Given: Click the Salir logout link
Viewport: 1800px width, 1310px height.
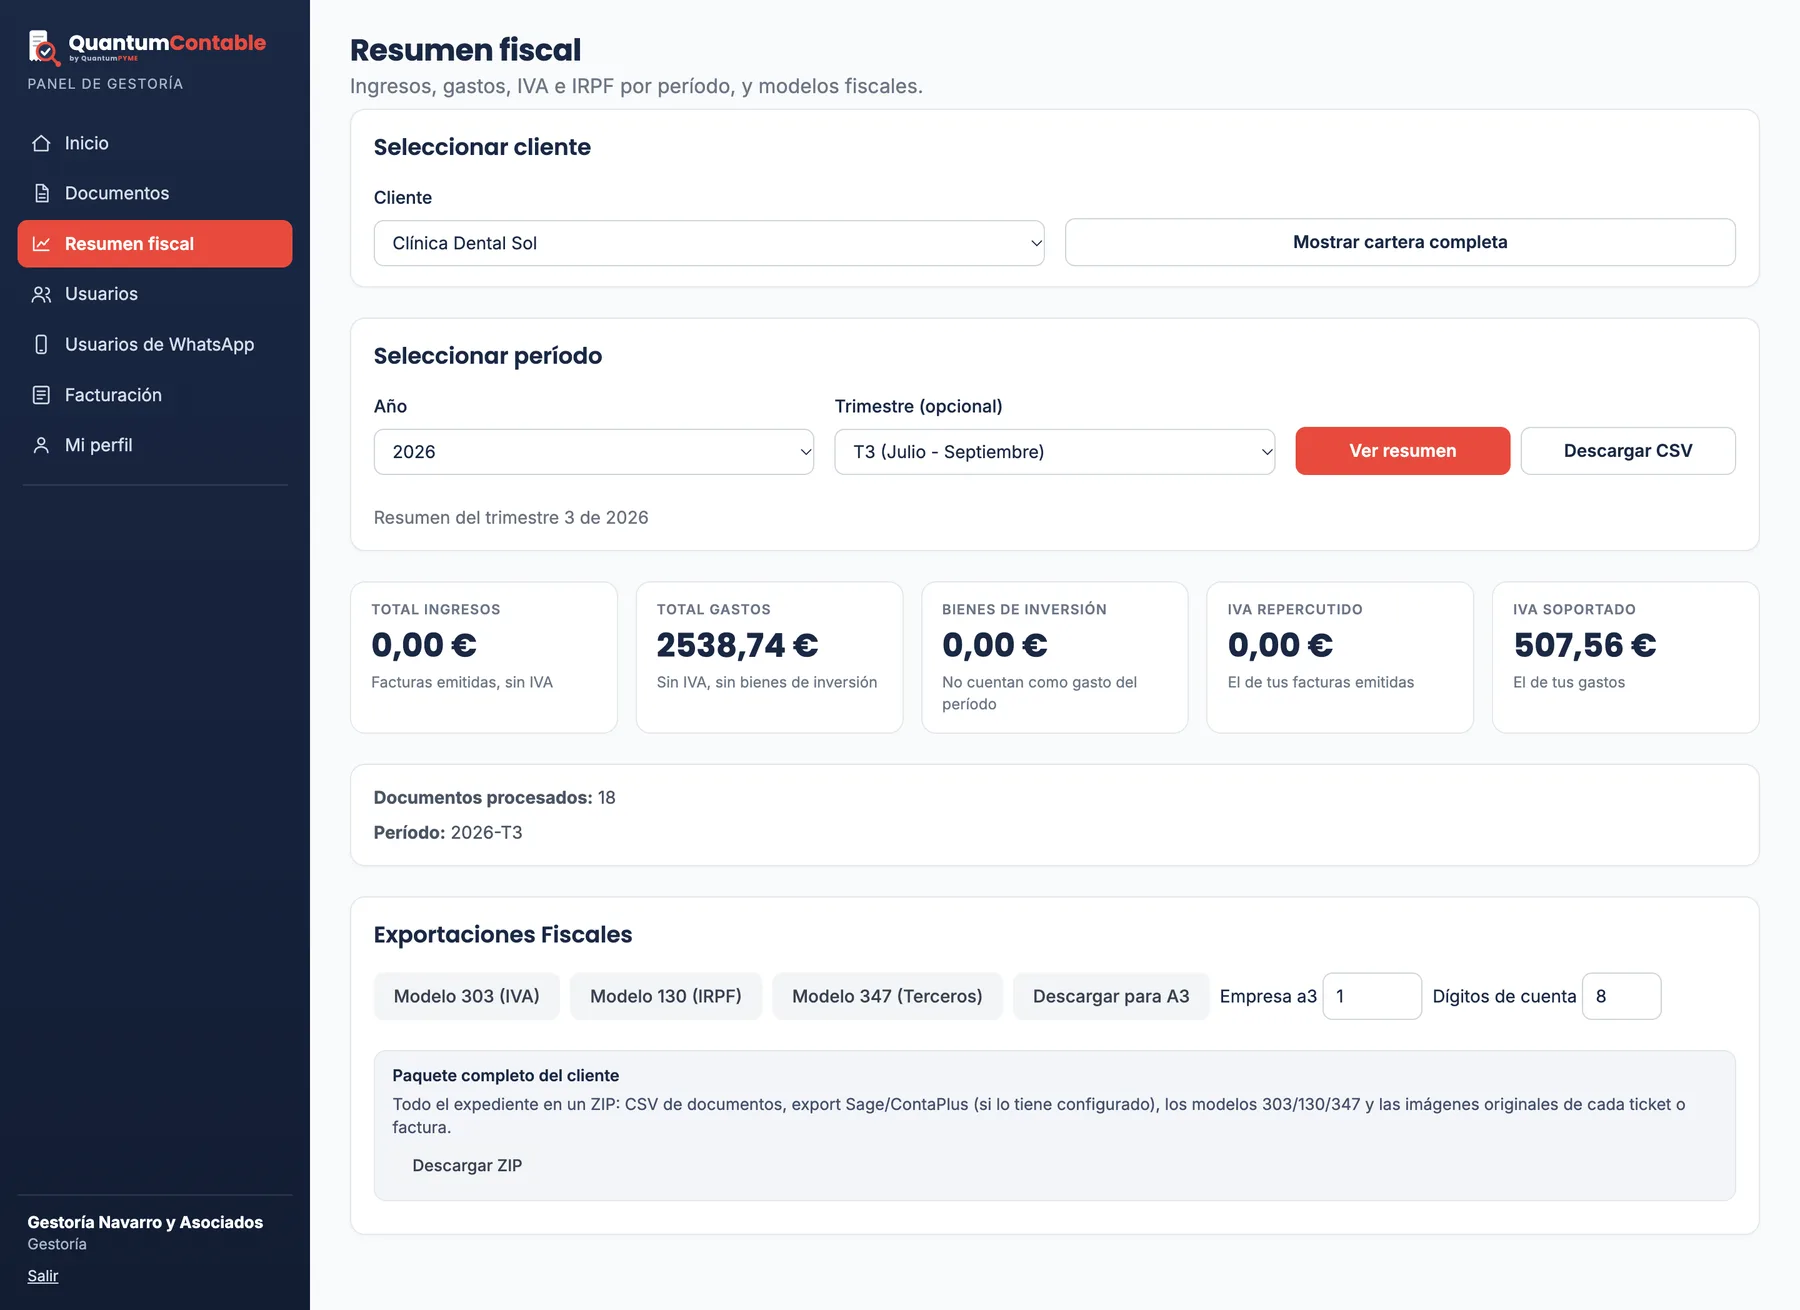Looking at the screenshot, I should 43,1276.
